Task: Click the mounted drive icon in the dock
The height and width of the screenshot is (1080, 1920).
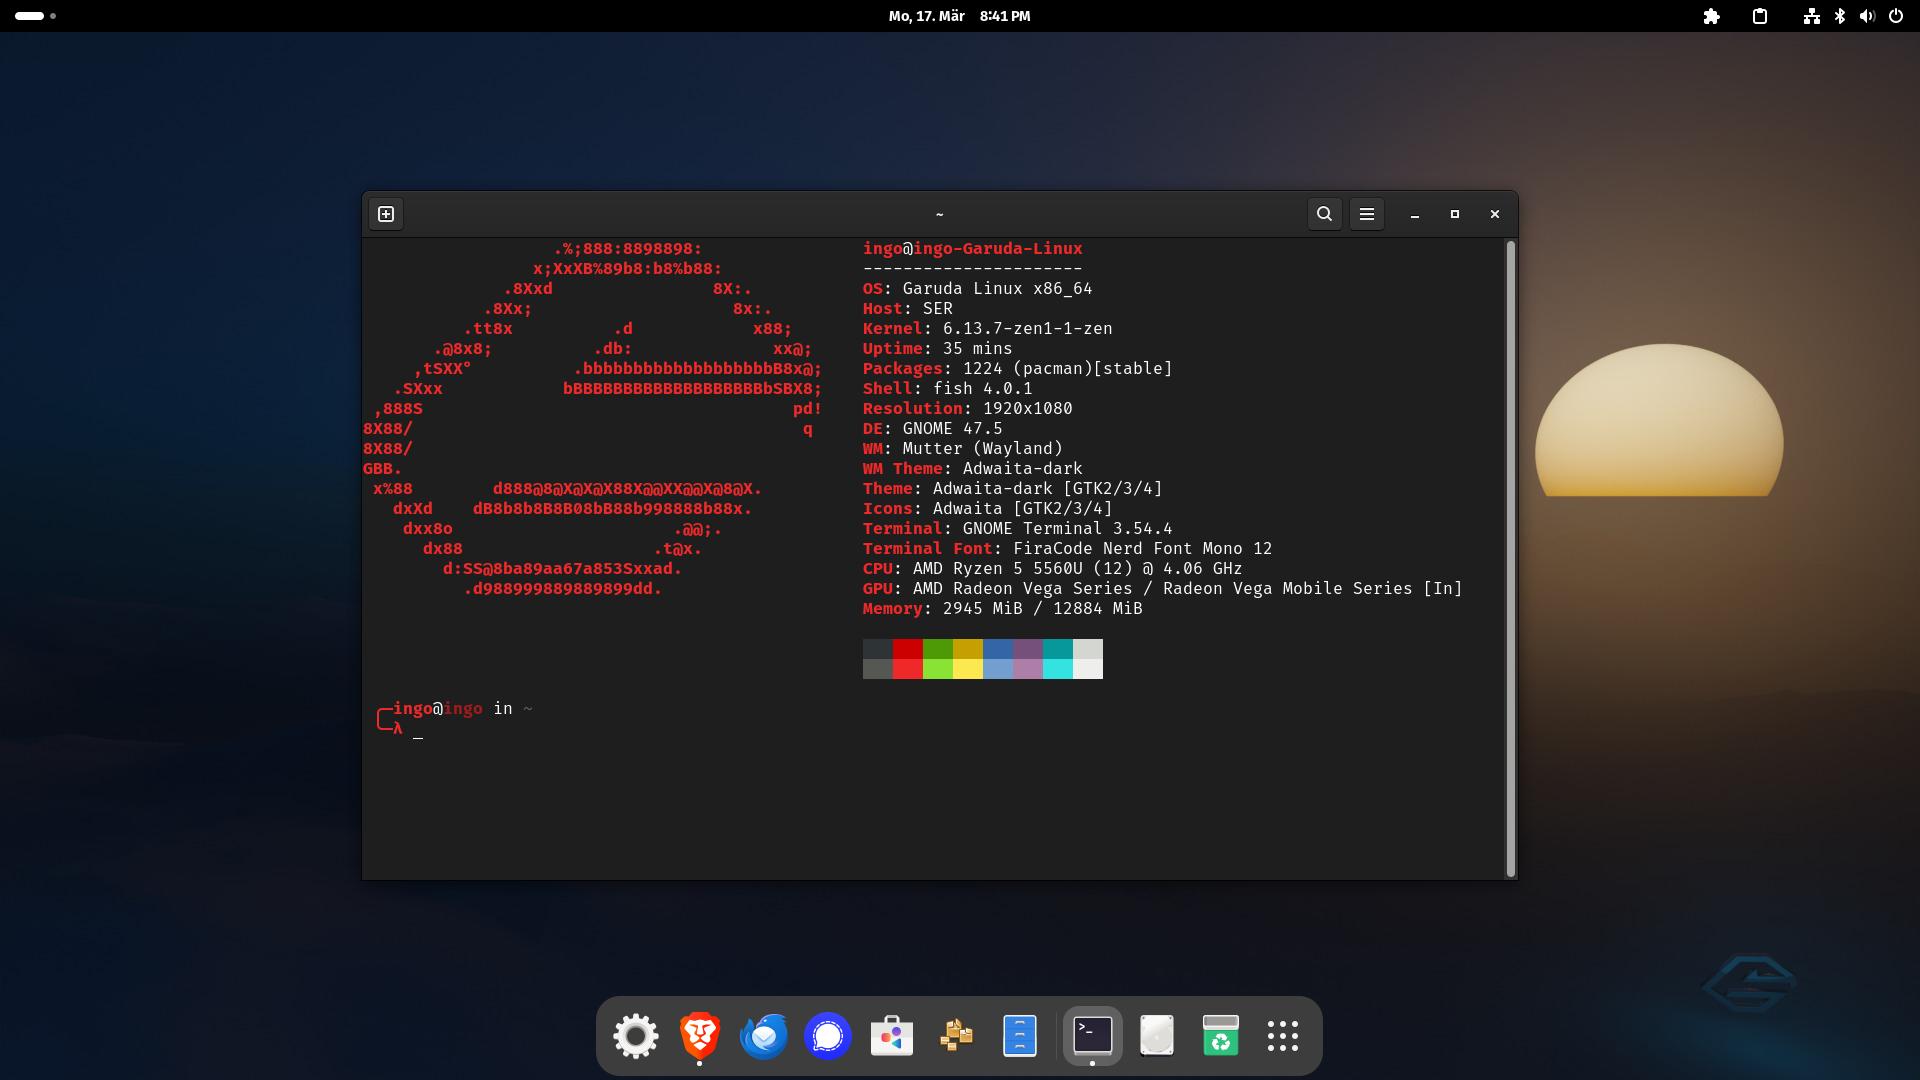Action: (1156, 1035)
